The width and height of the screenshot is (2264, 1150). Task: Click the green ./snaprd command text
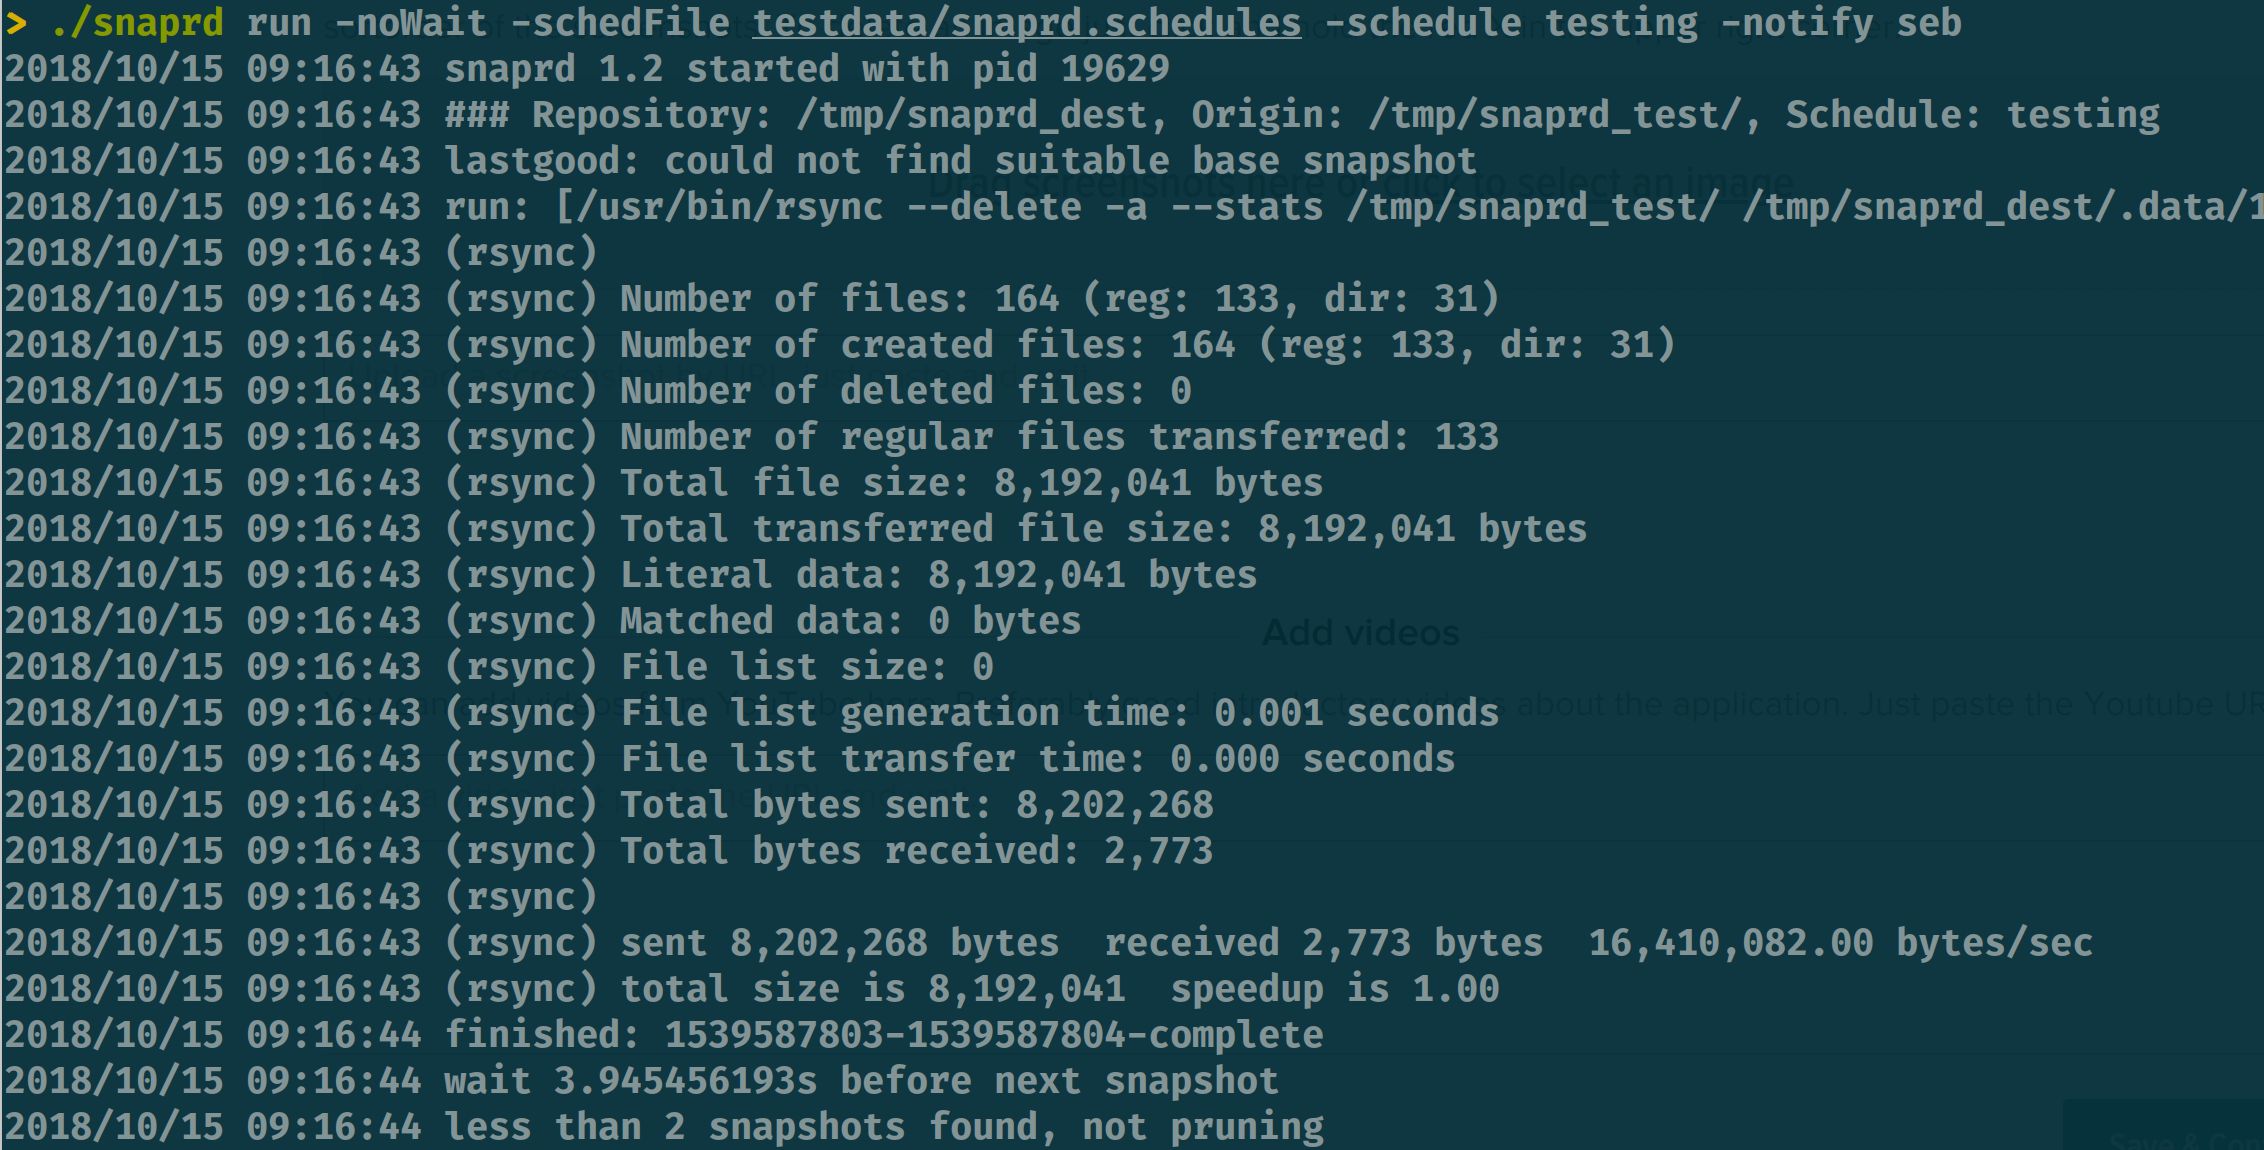click(x=136, y=23)
